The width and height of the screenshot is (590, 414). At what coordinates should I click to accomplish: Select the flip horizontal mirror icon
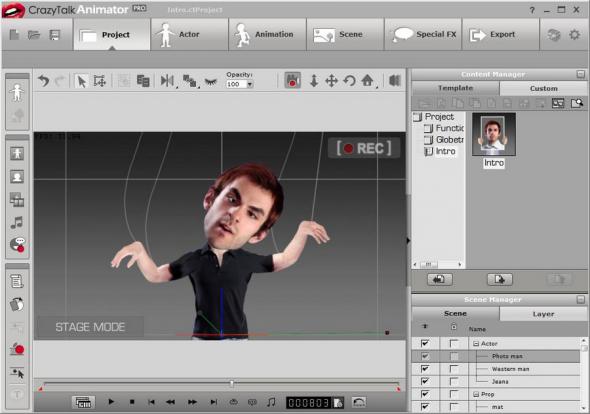click(x=167, y=81)
